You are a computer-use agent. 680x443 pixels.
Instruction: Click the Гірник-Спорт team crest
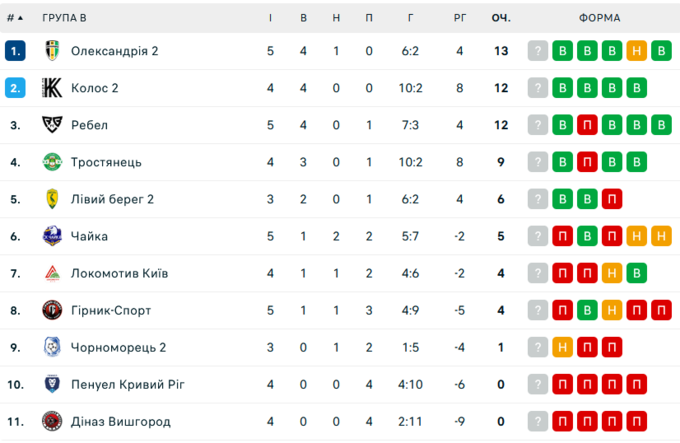point(52,311)
